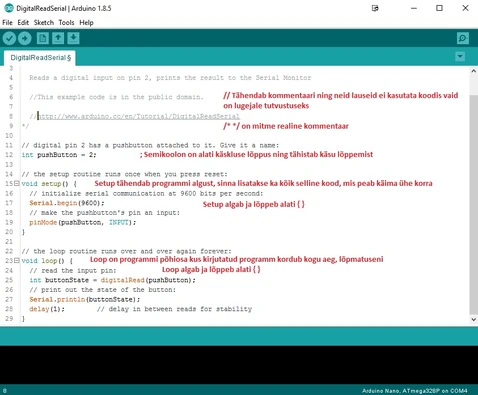Collapse the loop() function fold marker

click(x=17, y=260)
